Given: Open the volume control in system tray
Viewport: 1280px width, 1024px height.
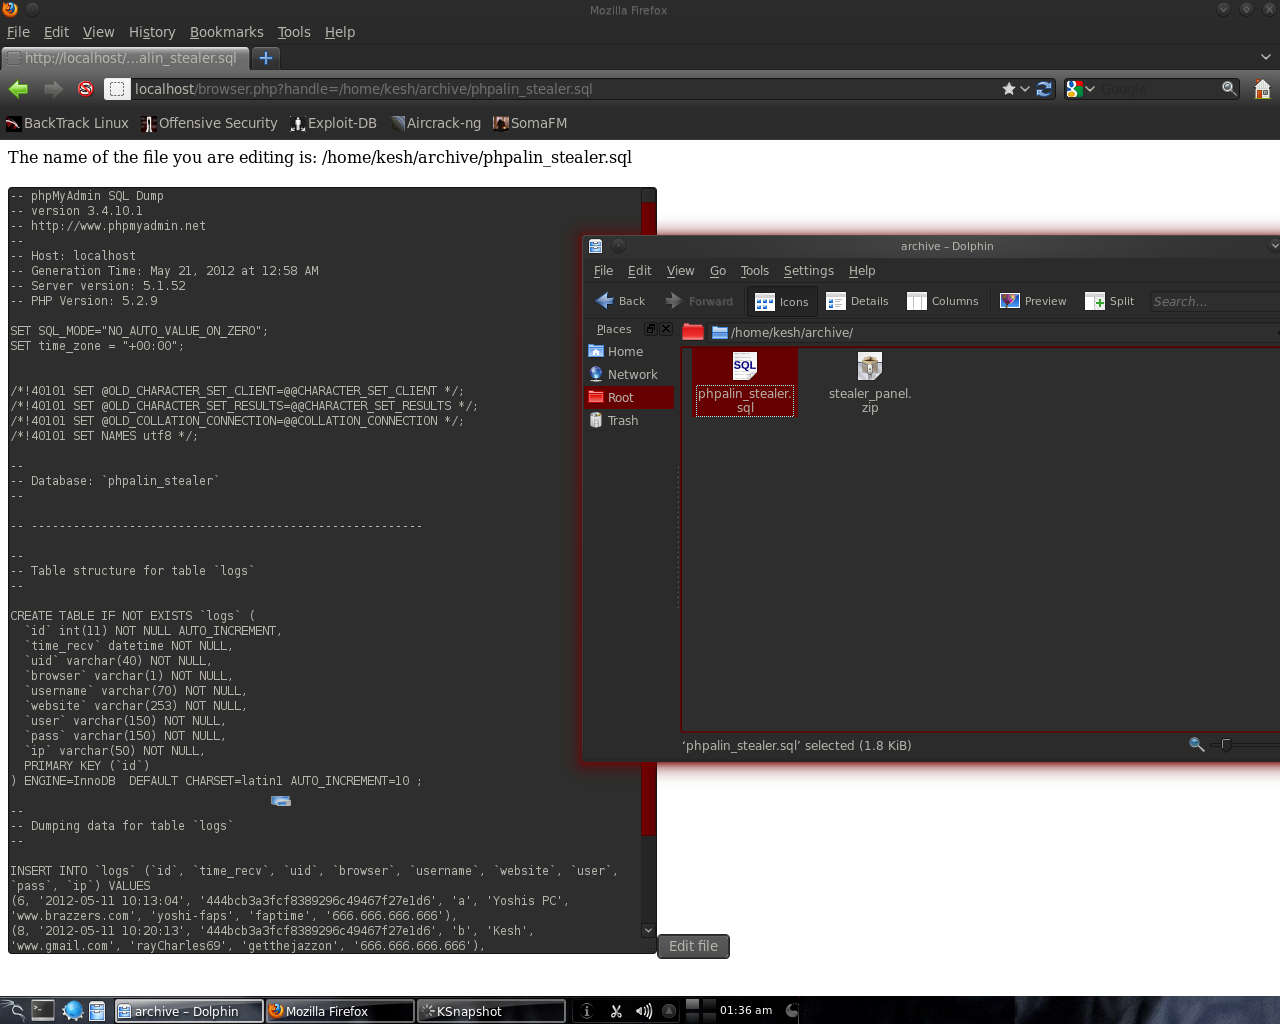Looking at the screenshot, I should tap(643, 1011).
